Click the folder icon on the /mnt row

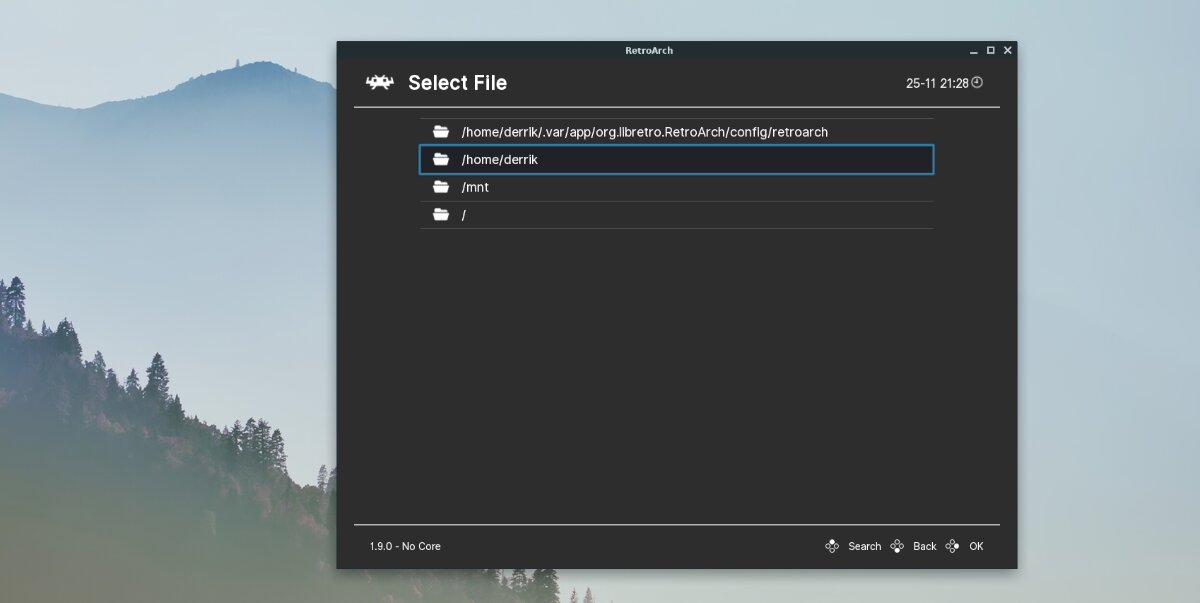pos(441,186)
